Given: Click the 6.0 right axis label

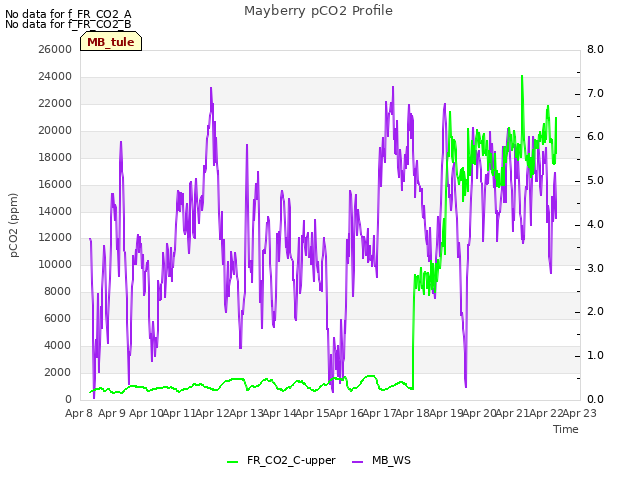Looking at the screenshot, I should pyautogui.click(x=595, y=137).
